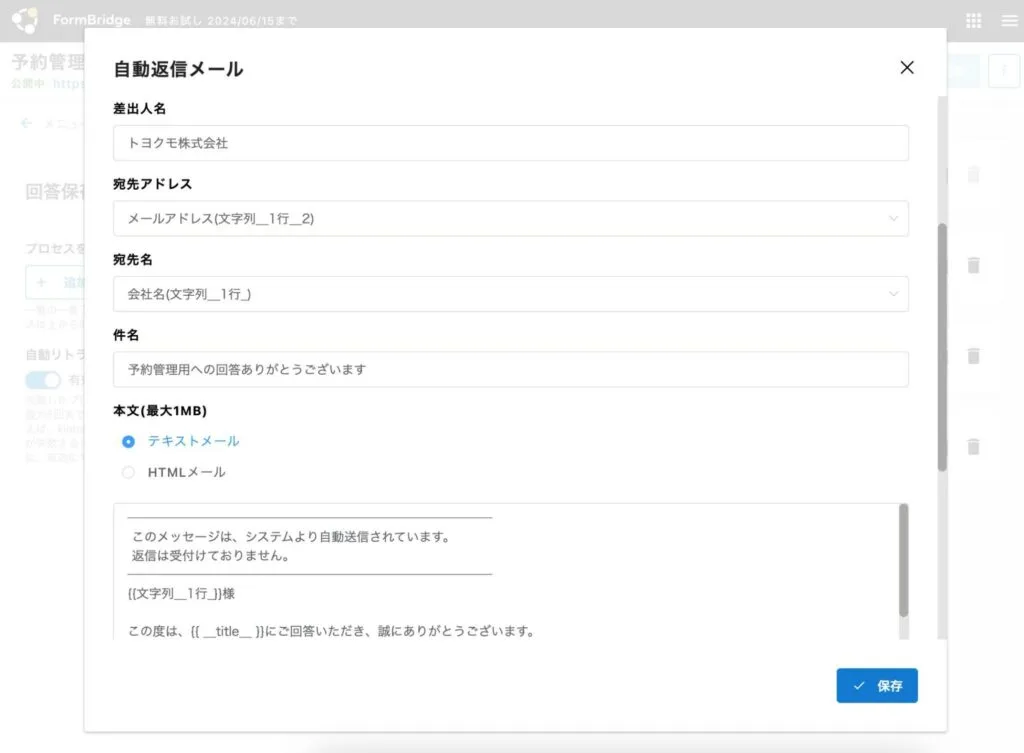Open the 宛先アドレス dropdown
This screenshot has height=753, width=1024.
tap(511, 218)
